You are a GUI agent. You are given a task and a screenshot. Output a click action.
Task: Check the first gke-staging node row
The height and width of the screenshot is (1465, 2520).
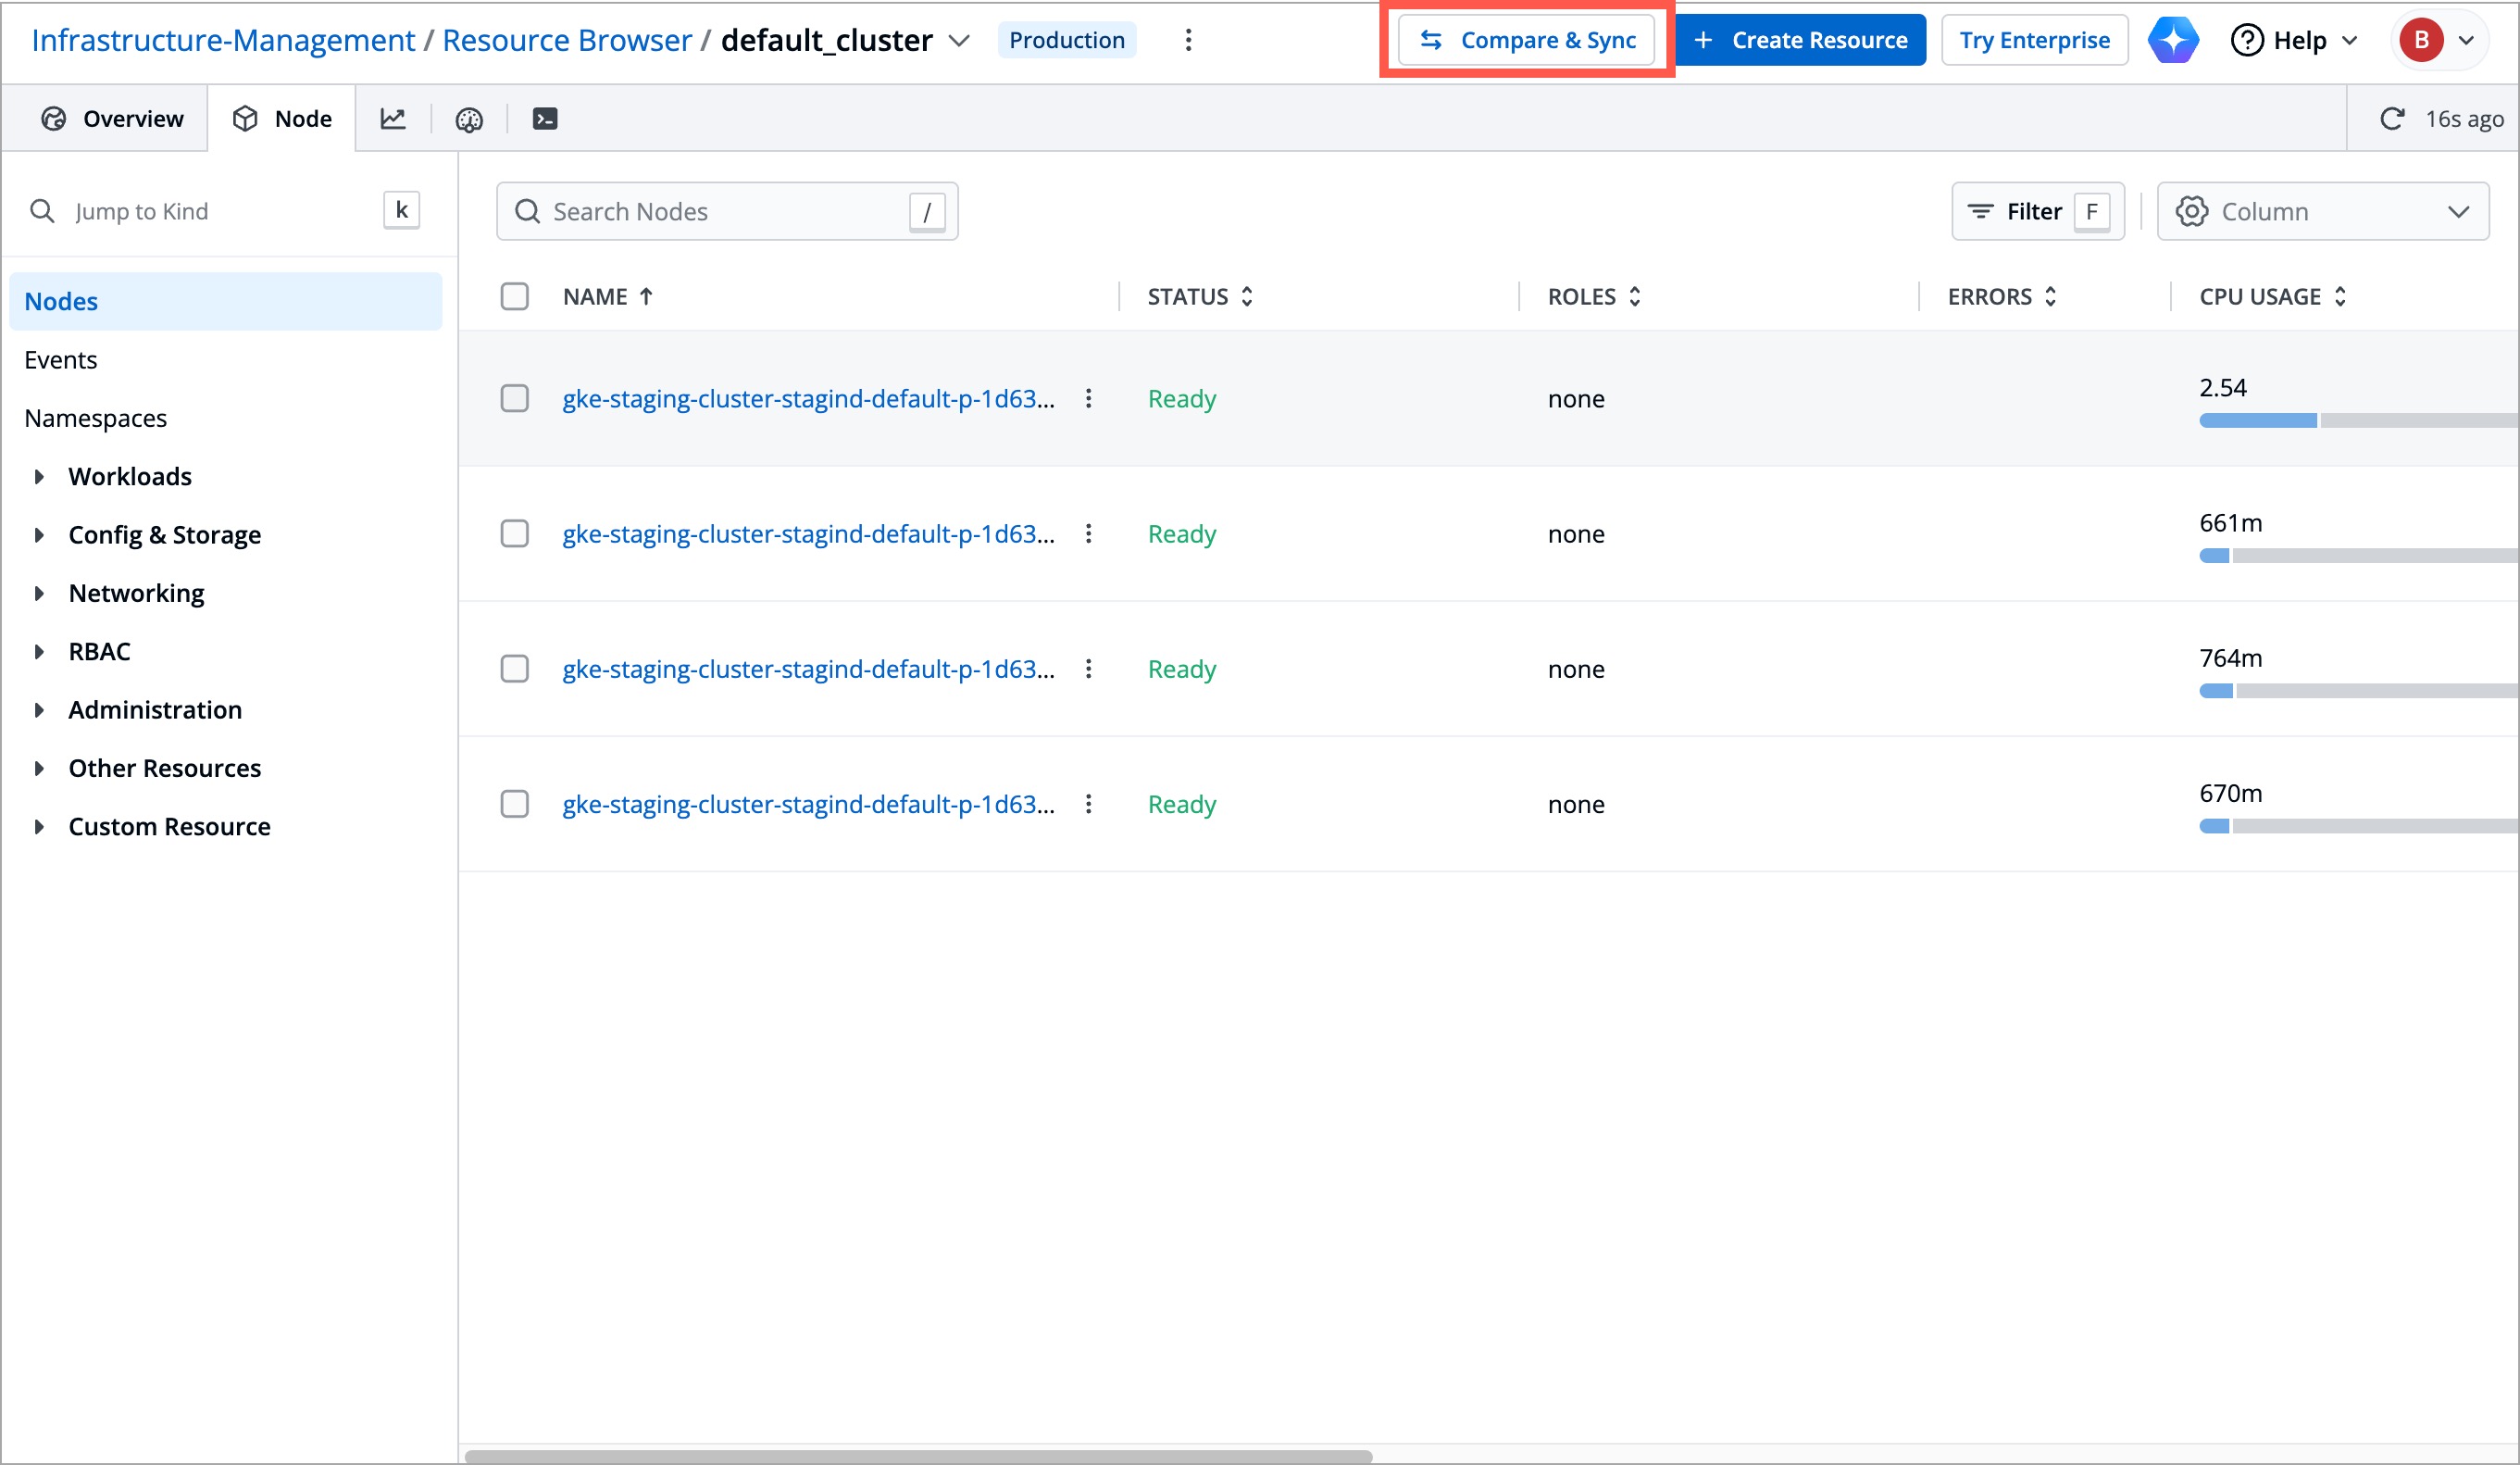(514, 398)
